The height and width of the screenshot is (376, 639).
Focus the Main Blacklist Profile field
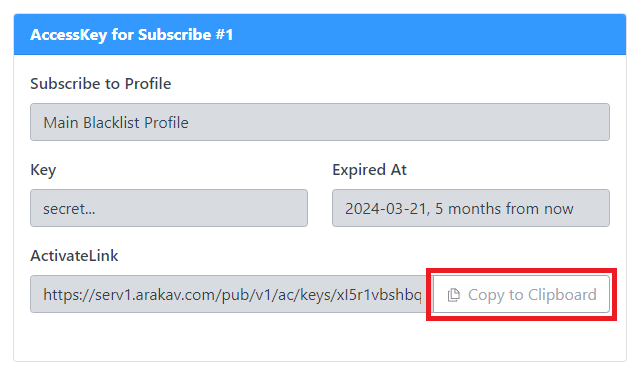pos(320,122)
